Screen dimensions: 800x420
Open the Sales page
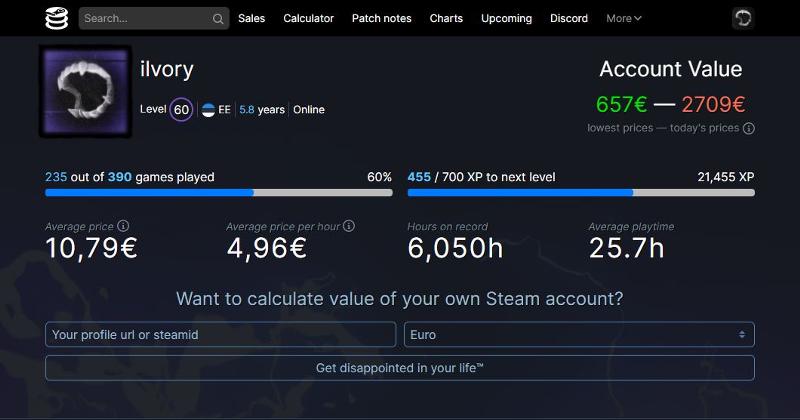tap(252, 18)
